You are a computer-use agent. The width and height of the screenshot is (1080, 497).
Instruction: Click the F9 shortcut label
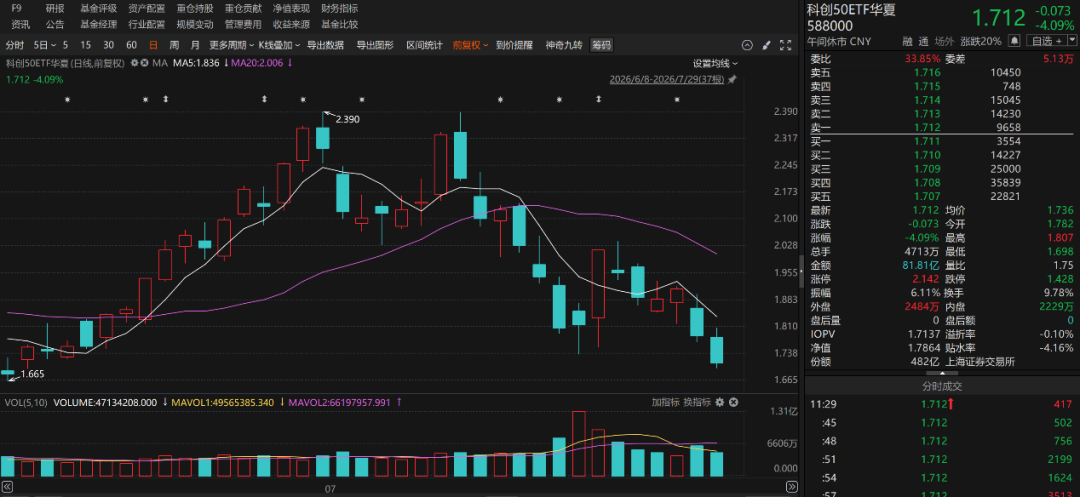tap(17, 9)
